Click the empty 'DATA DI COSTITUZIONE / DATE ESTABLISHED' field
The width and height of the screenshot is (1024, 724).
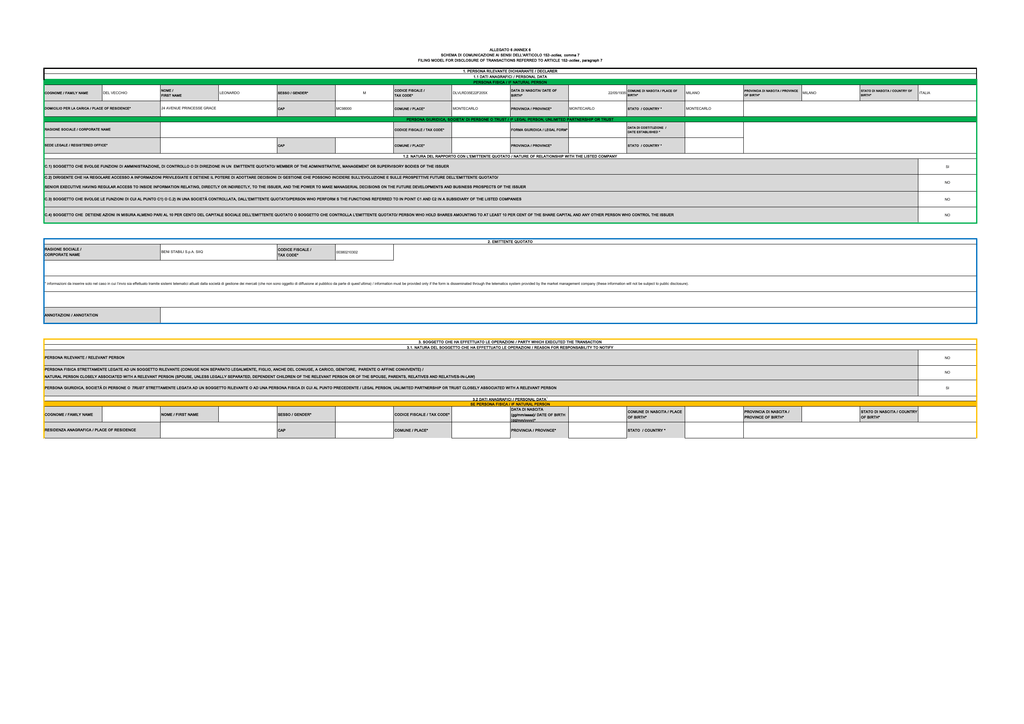[x=714, y=129]
